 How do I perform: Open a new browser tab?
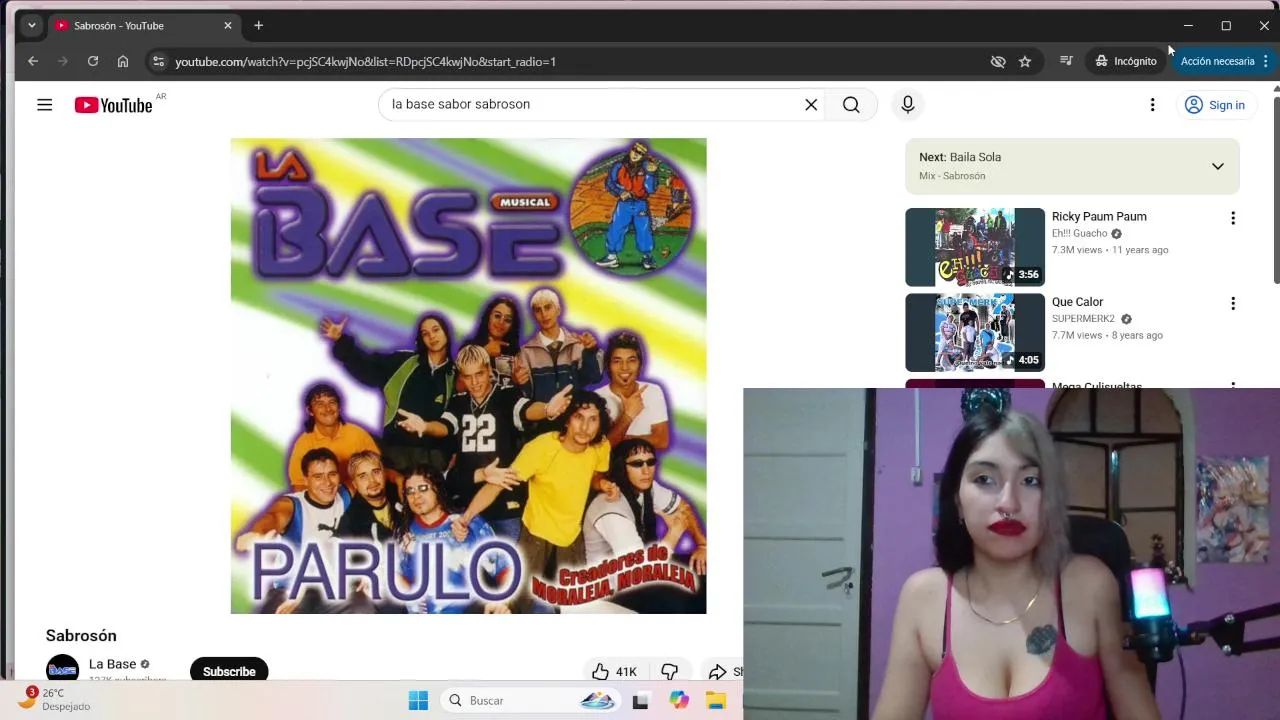(x=258, y=25)
